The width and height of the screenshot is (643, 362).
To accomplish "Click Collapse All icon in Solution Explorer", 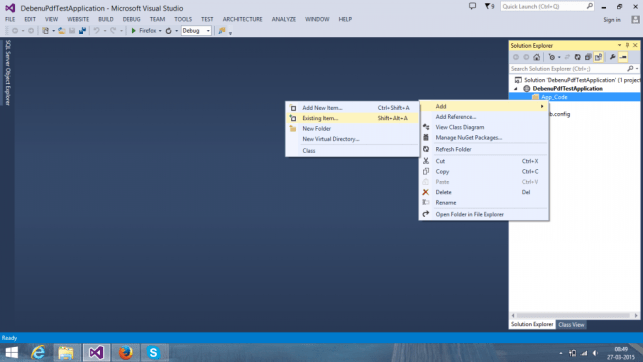I will pos(588,57).
